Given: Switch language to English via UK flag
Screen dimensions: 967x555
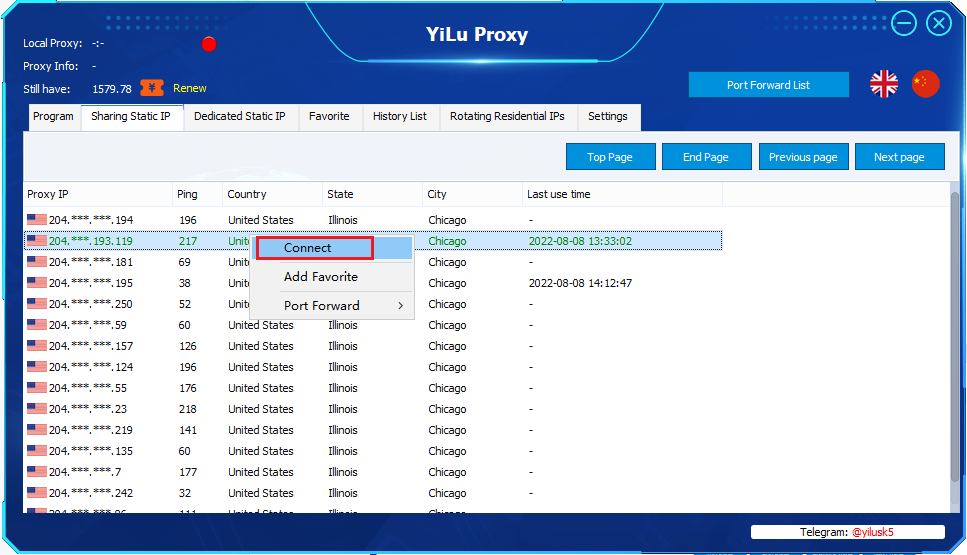Looking at the screenshot, I should click(x=884, y=84).
